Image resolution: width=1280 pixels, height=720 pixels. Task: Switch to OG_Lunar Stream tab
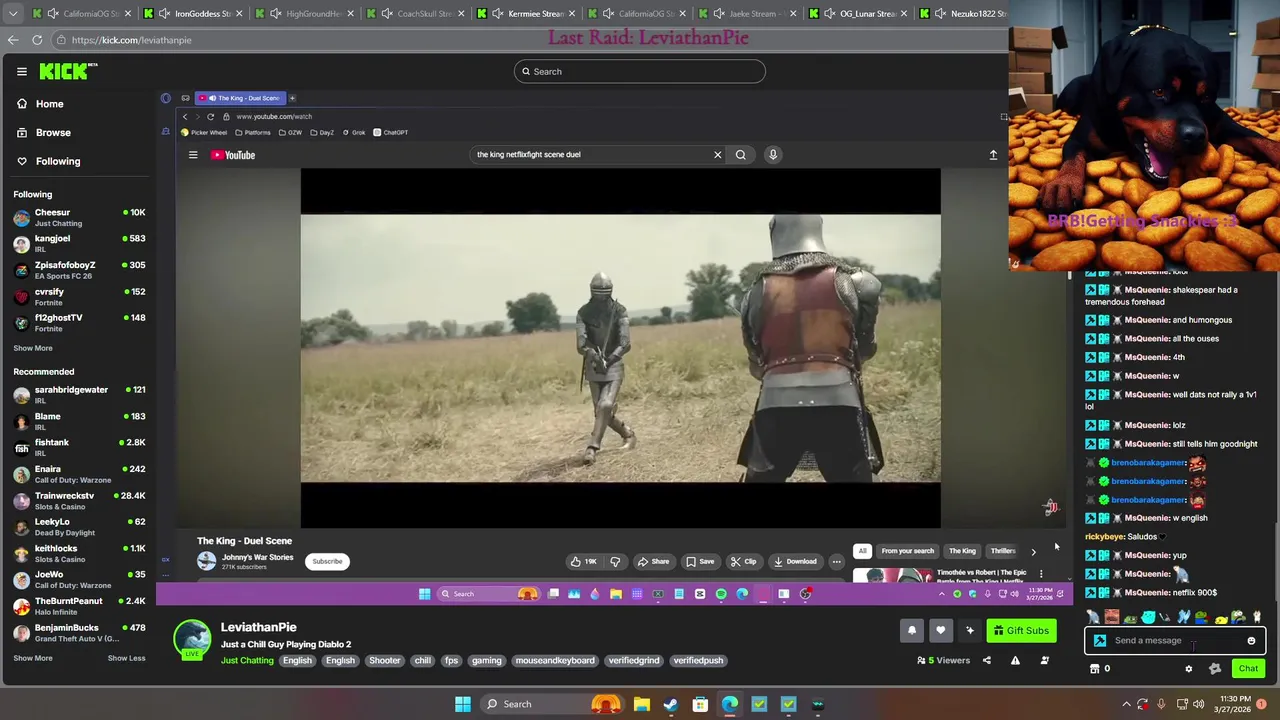859,14
